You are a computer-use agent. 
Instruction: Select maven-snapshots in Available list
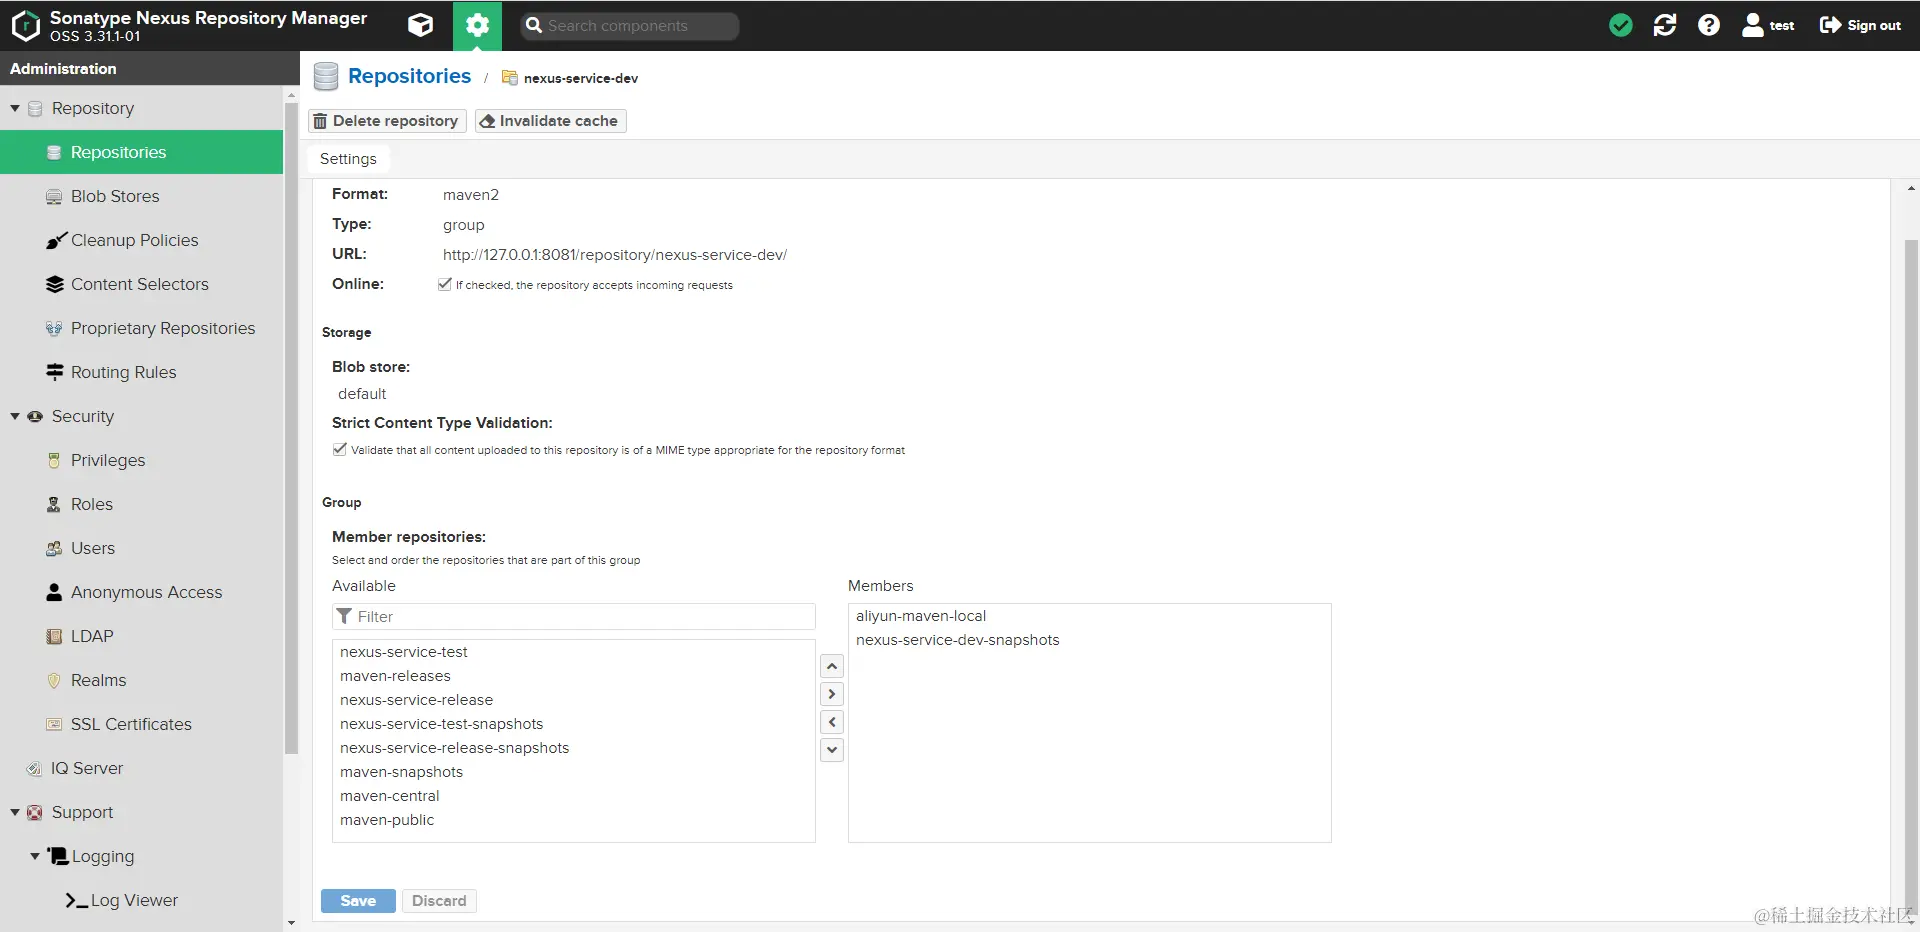pos(574,772)
